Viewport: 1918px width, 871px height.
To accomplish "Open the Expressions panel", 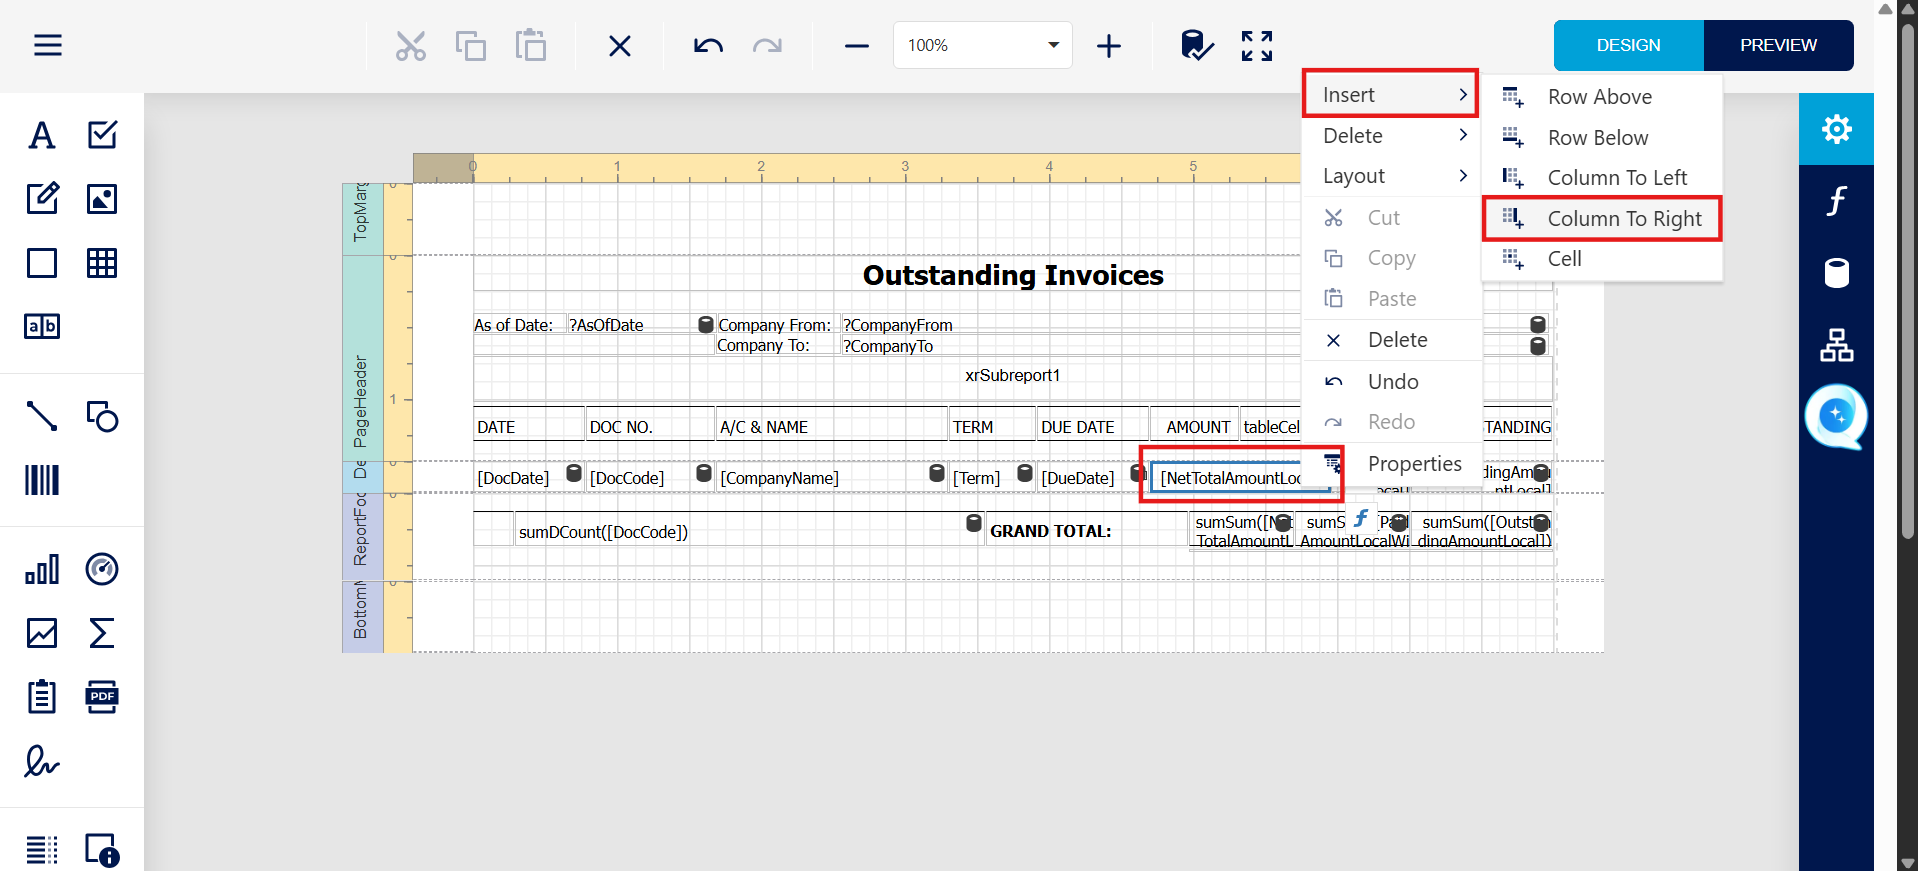I will (1836, 201).
